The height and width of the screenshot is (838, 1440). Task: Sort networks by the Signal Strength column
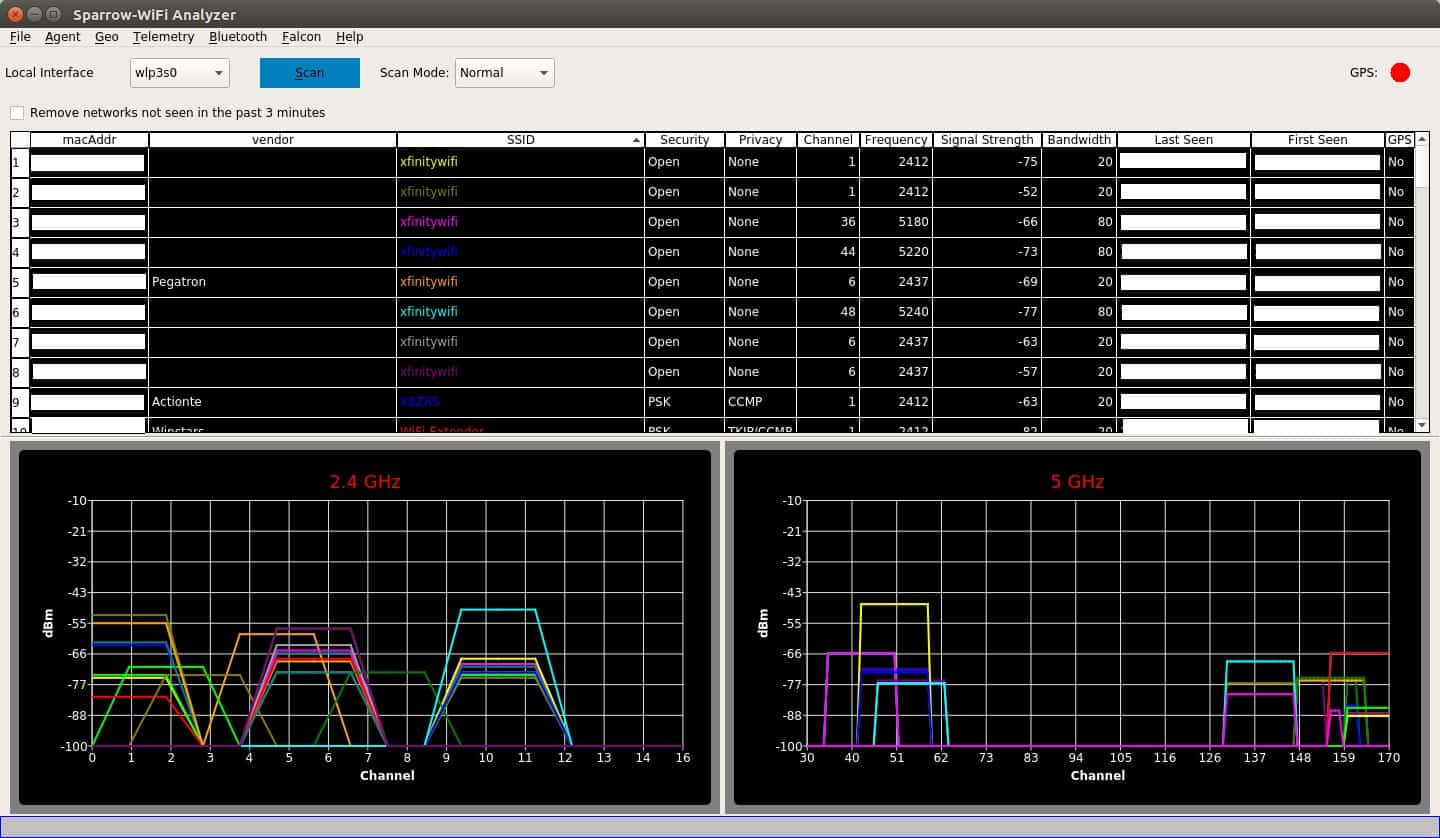986,140
